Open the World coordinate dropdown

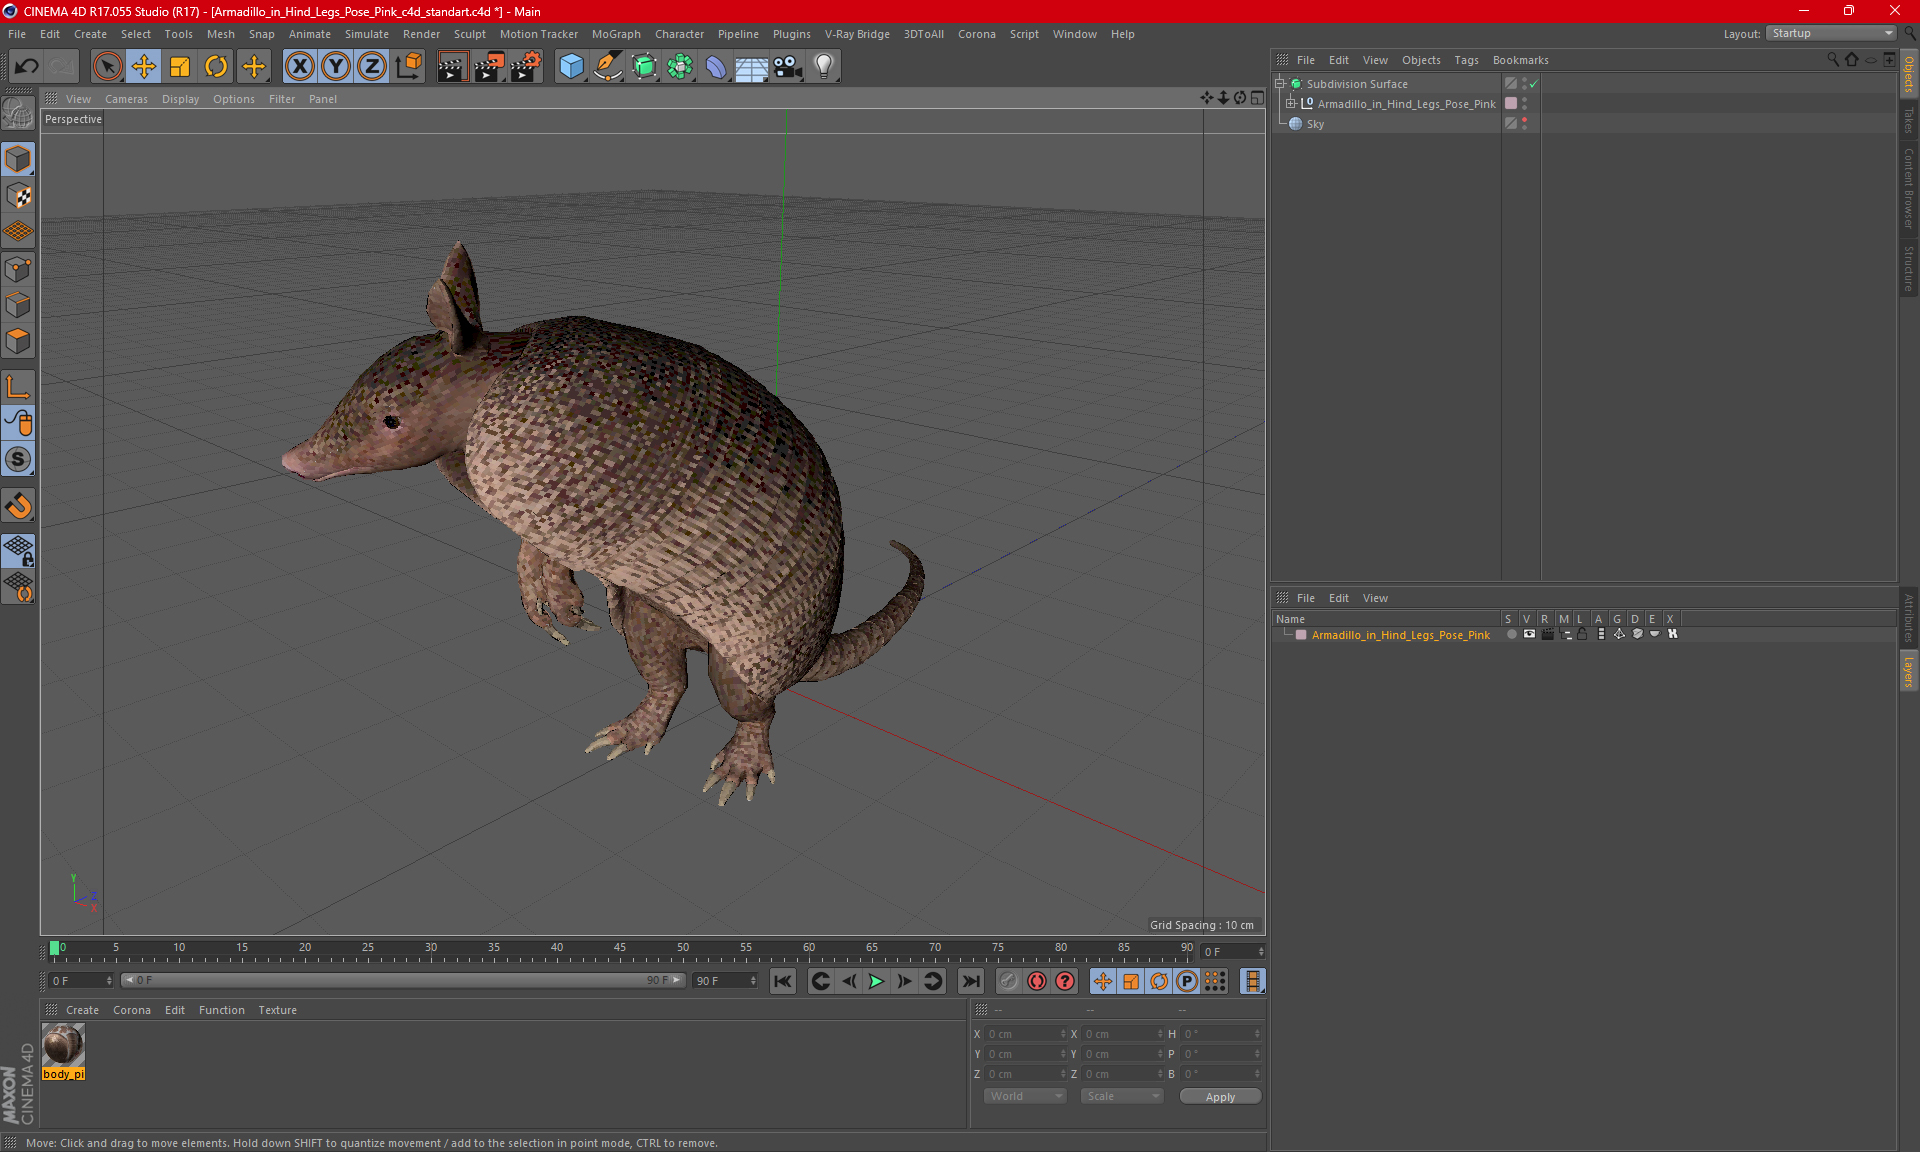coord(1025,1096)
